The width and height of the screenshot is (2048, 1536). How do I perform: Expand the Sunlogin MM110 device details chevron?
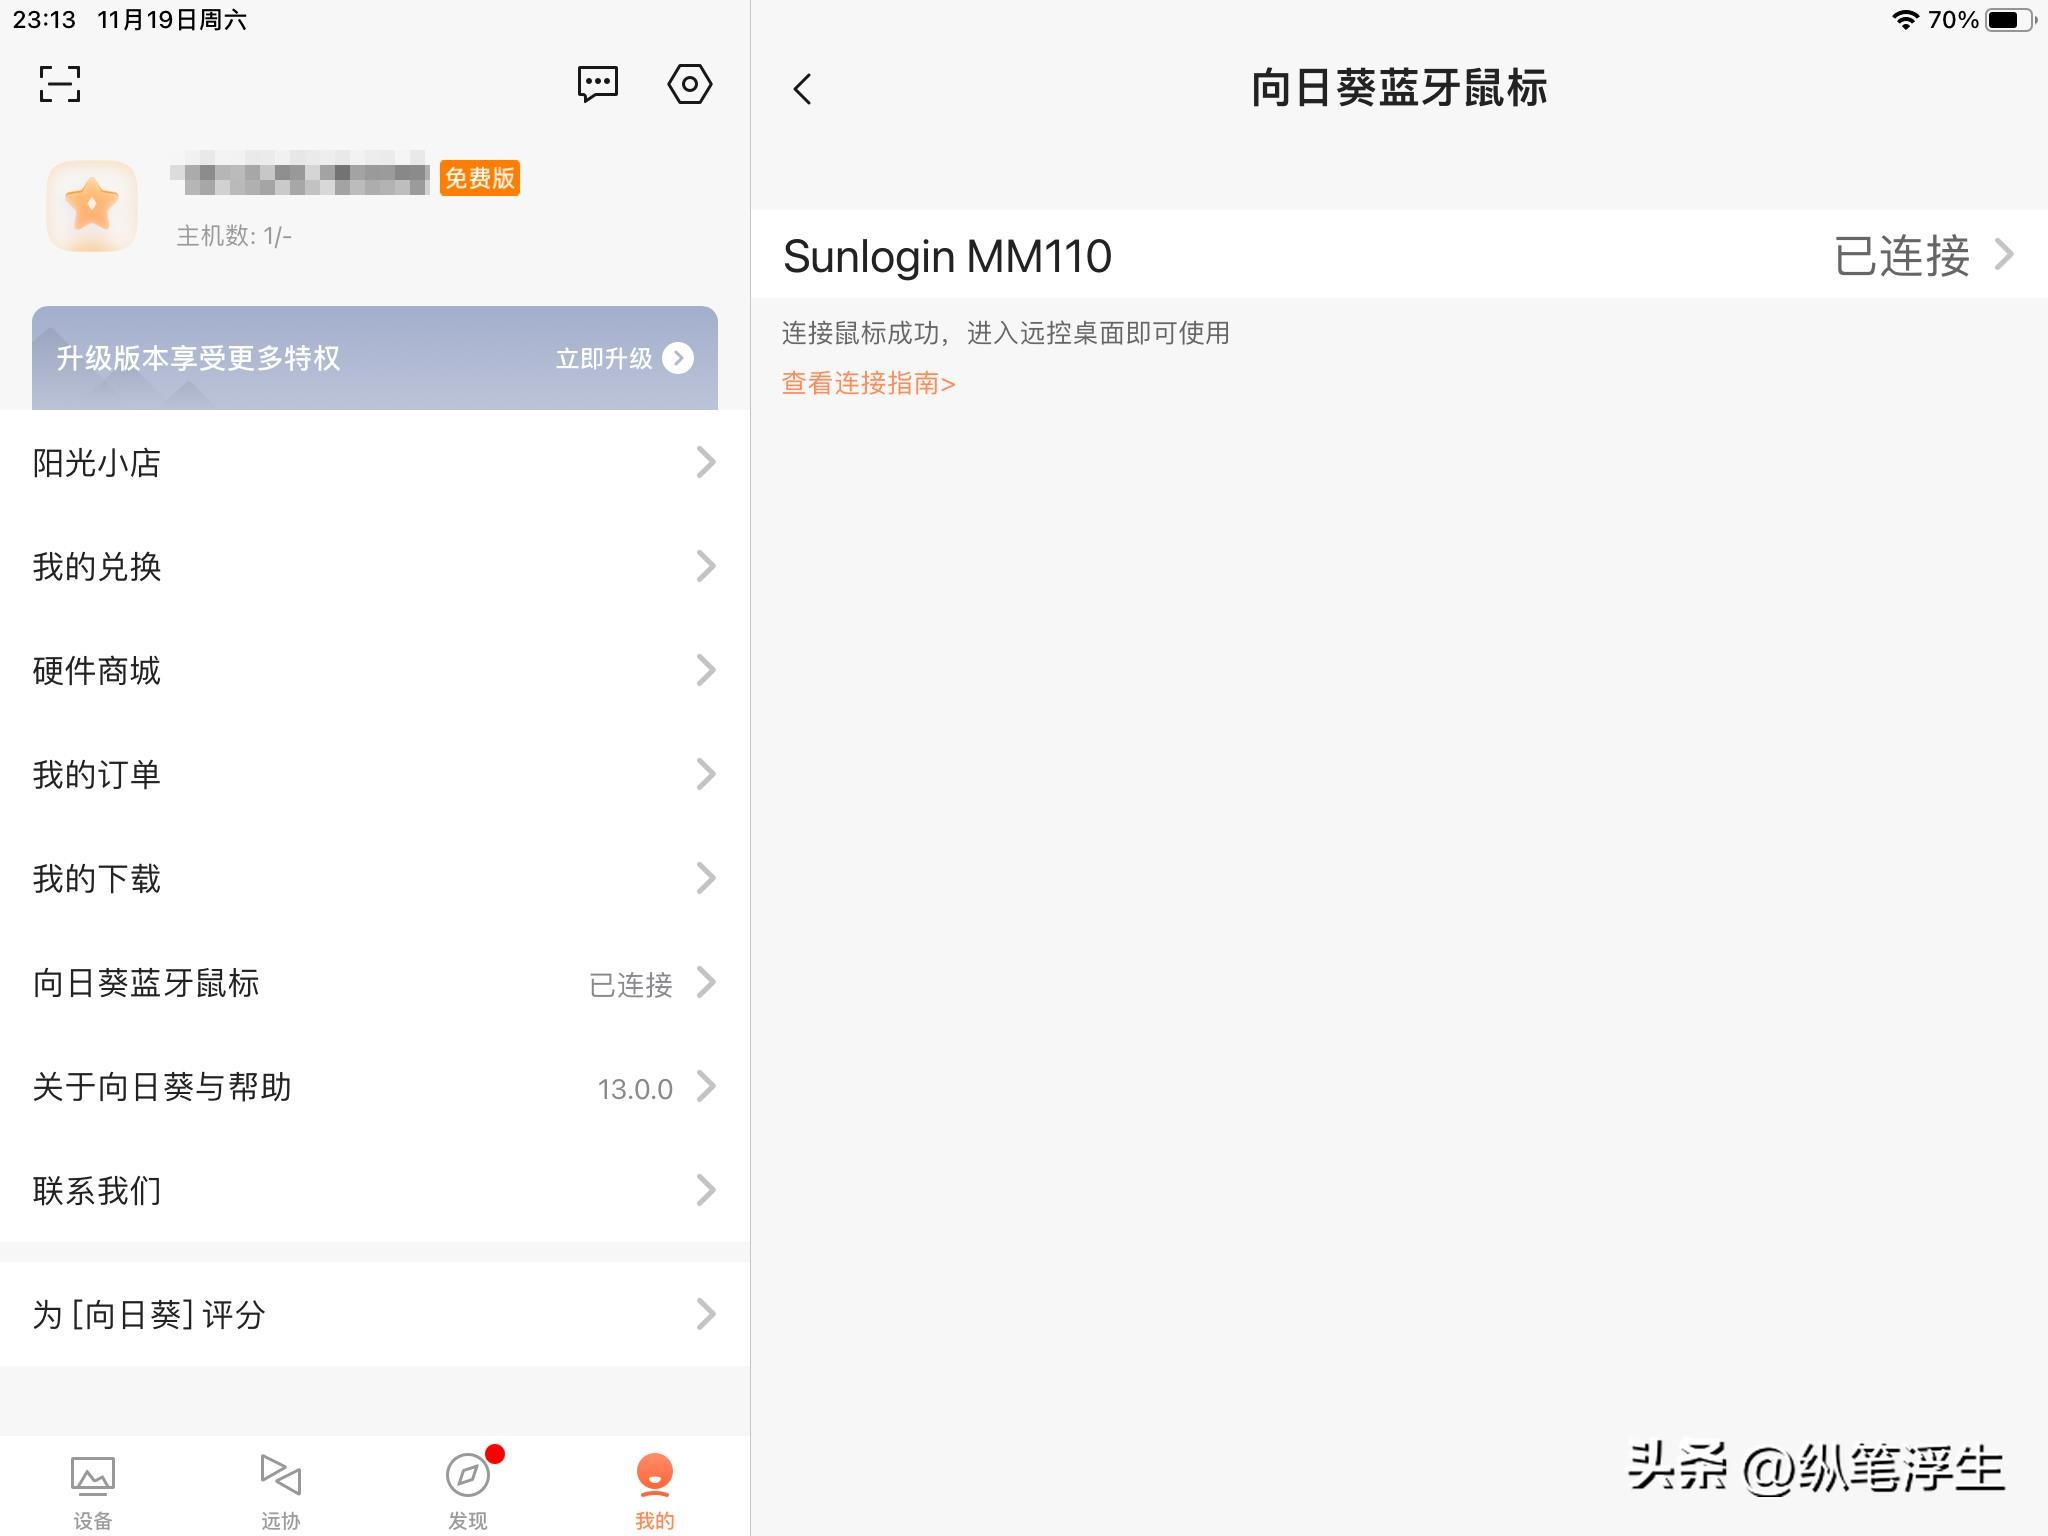tap(2005, 255)
